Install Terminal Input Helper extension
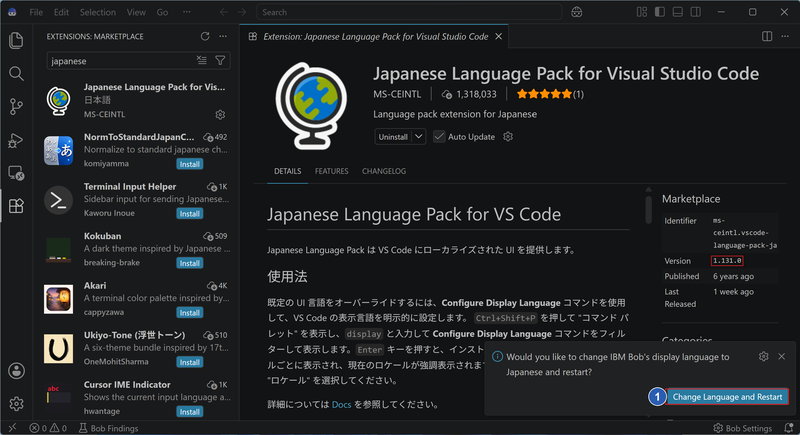Image resolution: width=800 pixels, height=435 pixels. coord(190,214)
